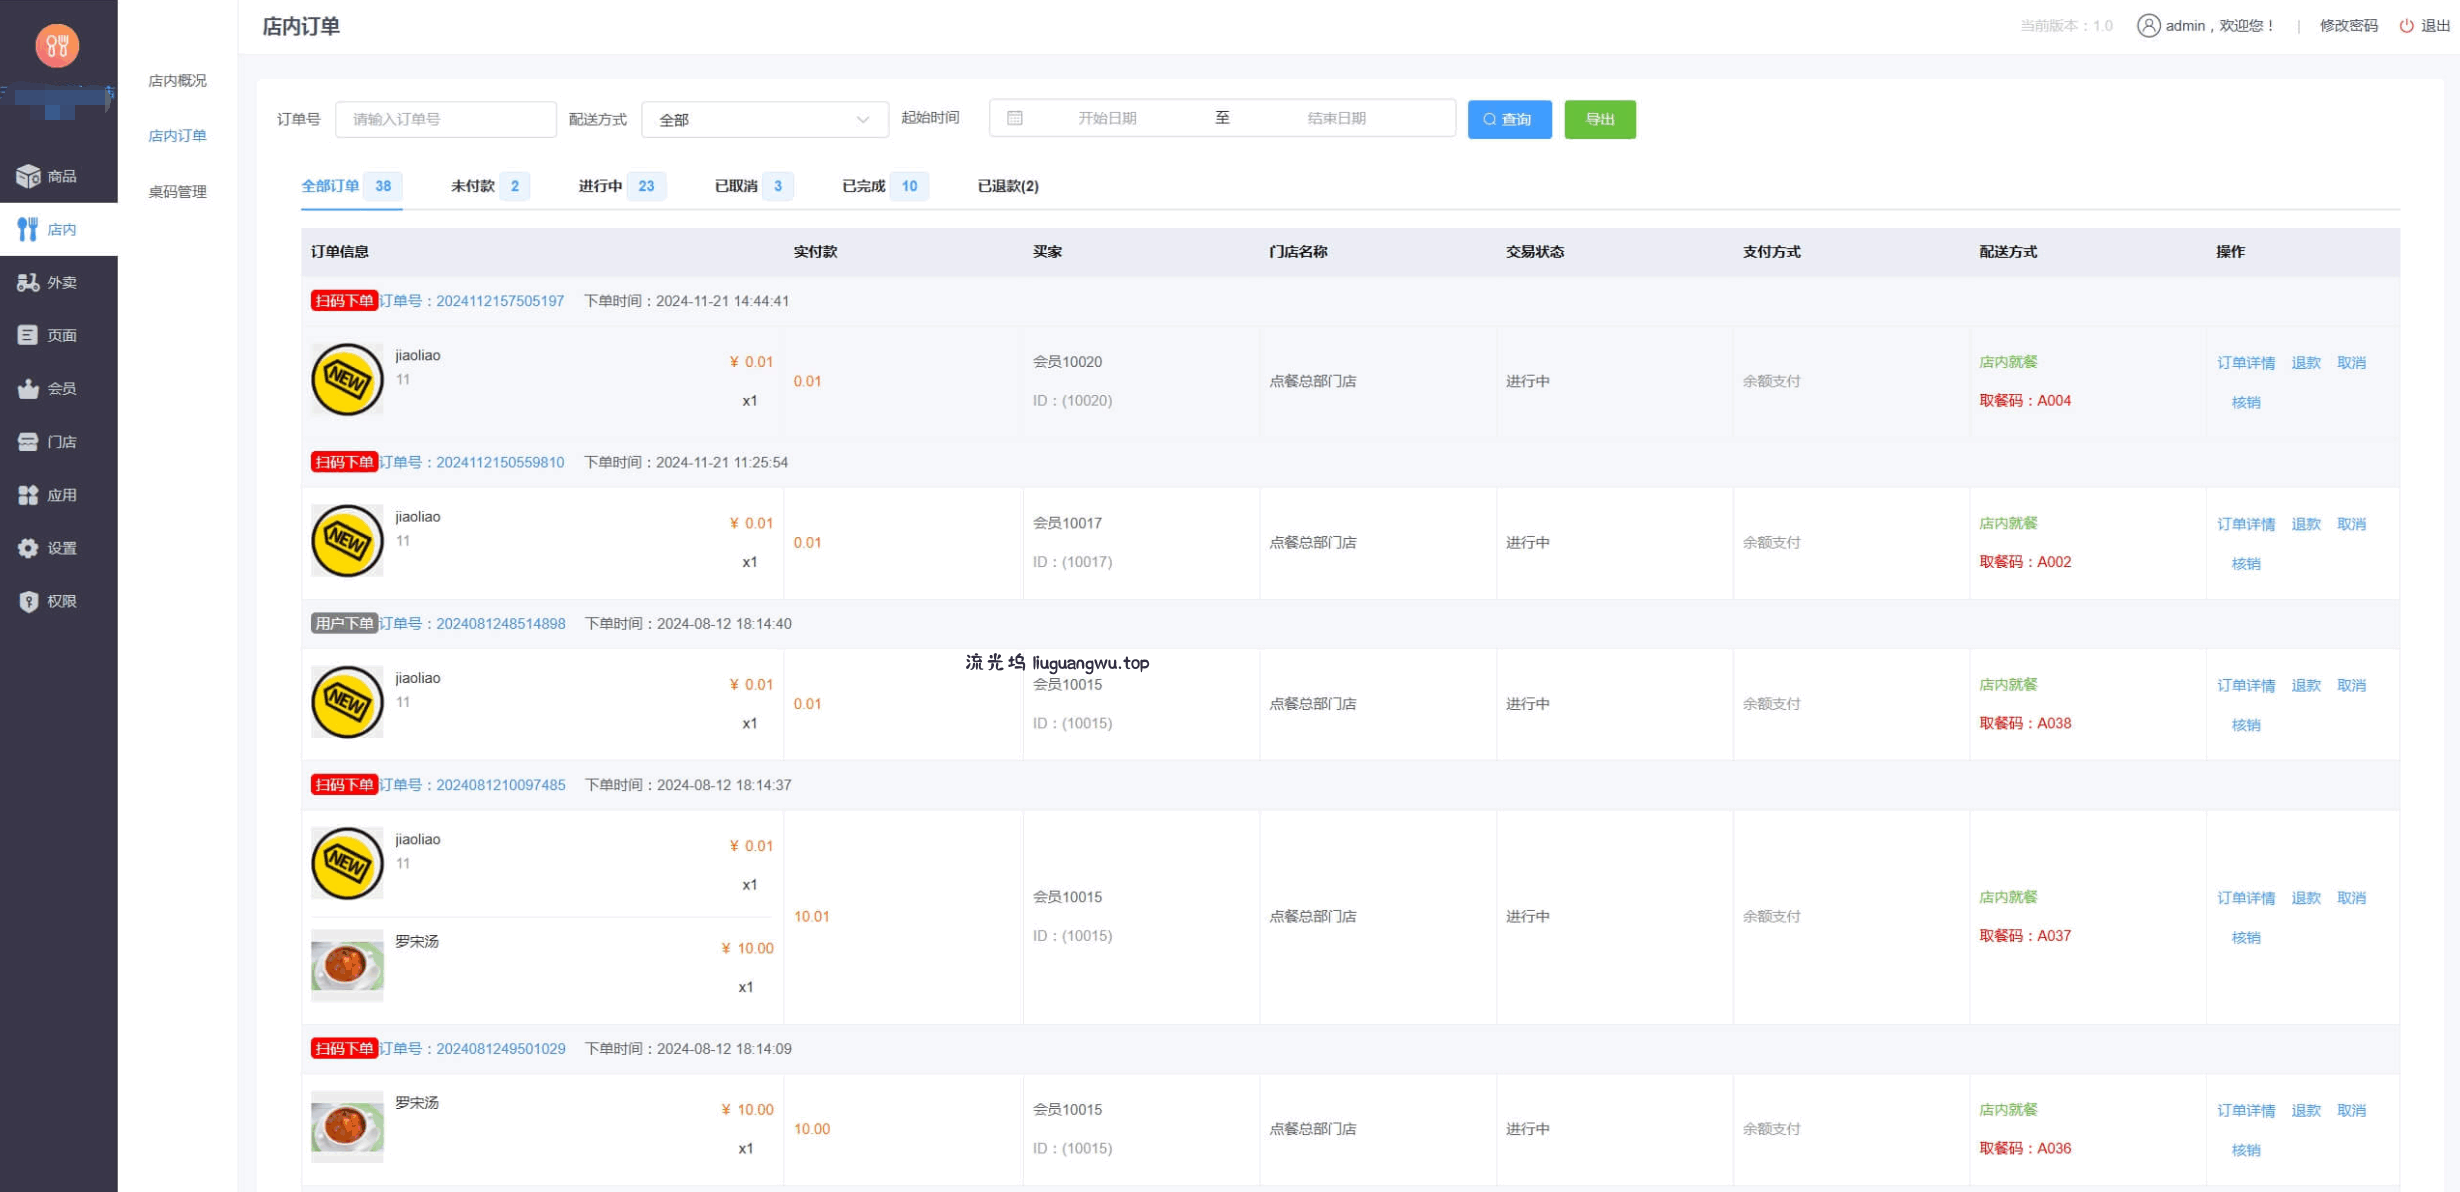
Task: Click the logout (退出) power icon
Action: coord(2406,26)
